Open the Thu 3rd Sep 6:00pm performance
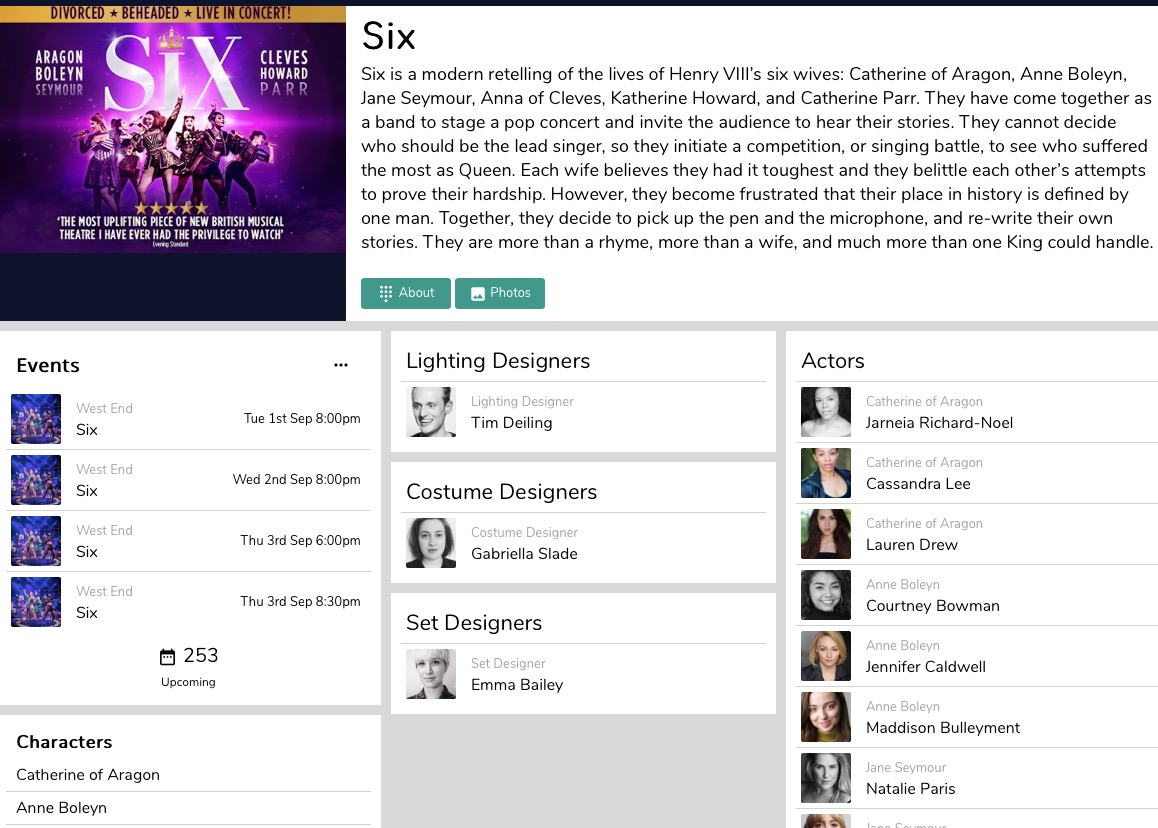 tap(188, 541)
